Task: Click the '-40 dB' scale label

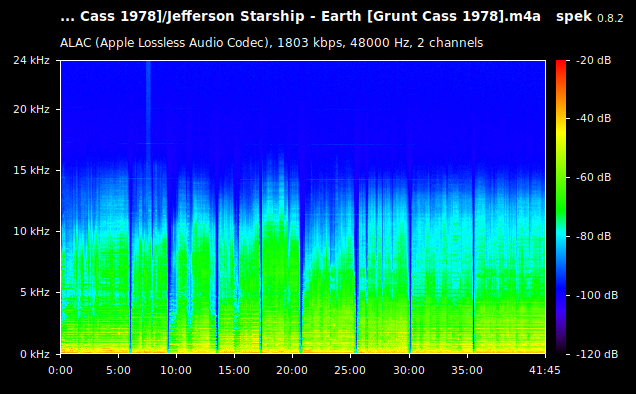Action: 593,118
